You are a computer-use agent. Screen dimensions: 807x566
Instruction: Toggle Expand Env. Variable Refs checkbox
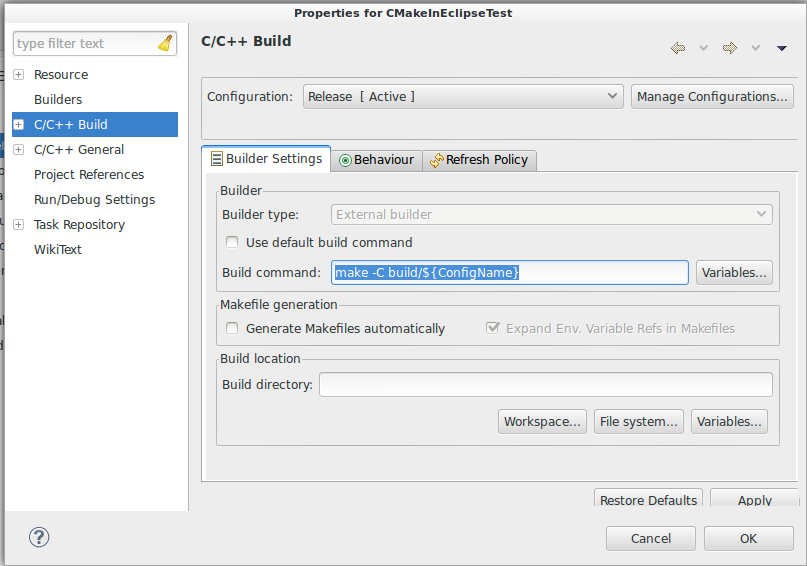(x=492, y=328)
